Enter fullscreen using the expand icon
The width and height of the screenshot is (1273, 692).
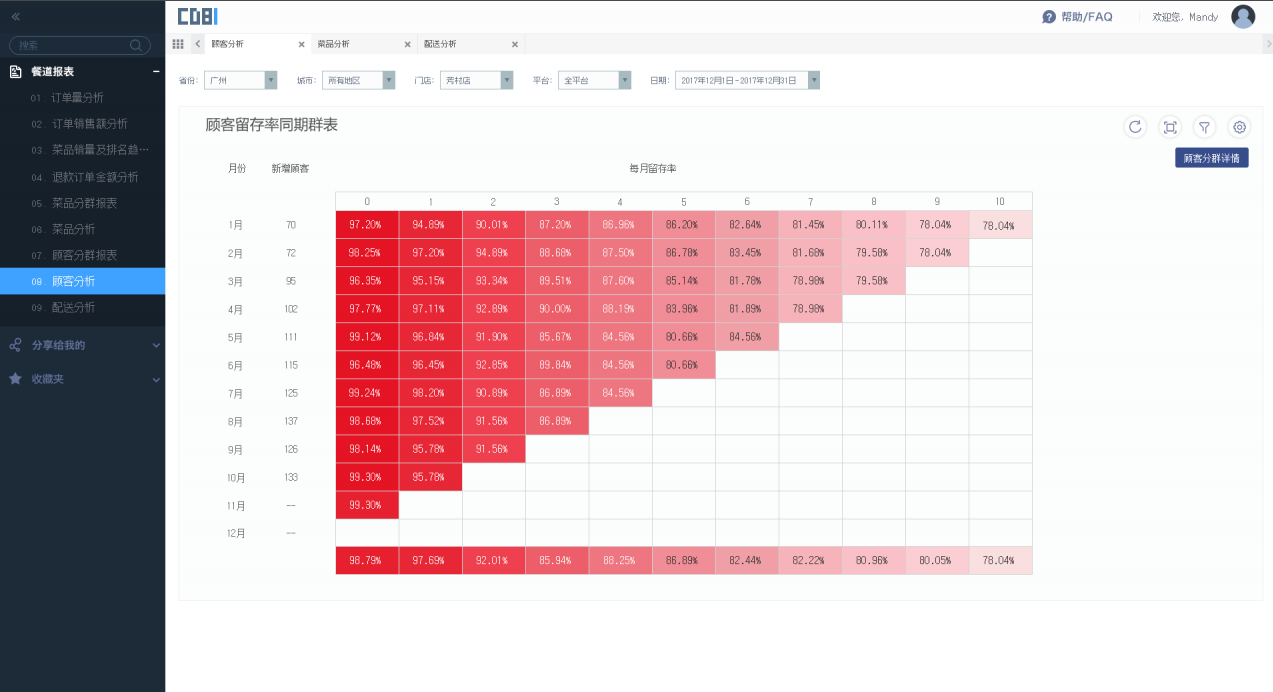[x=1169, y=127]
